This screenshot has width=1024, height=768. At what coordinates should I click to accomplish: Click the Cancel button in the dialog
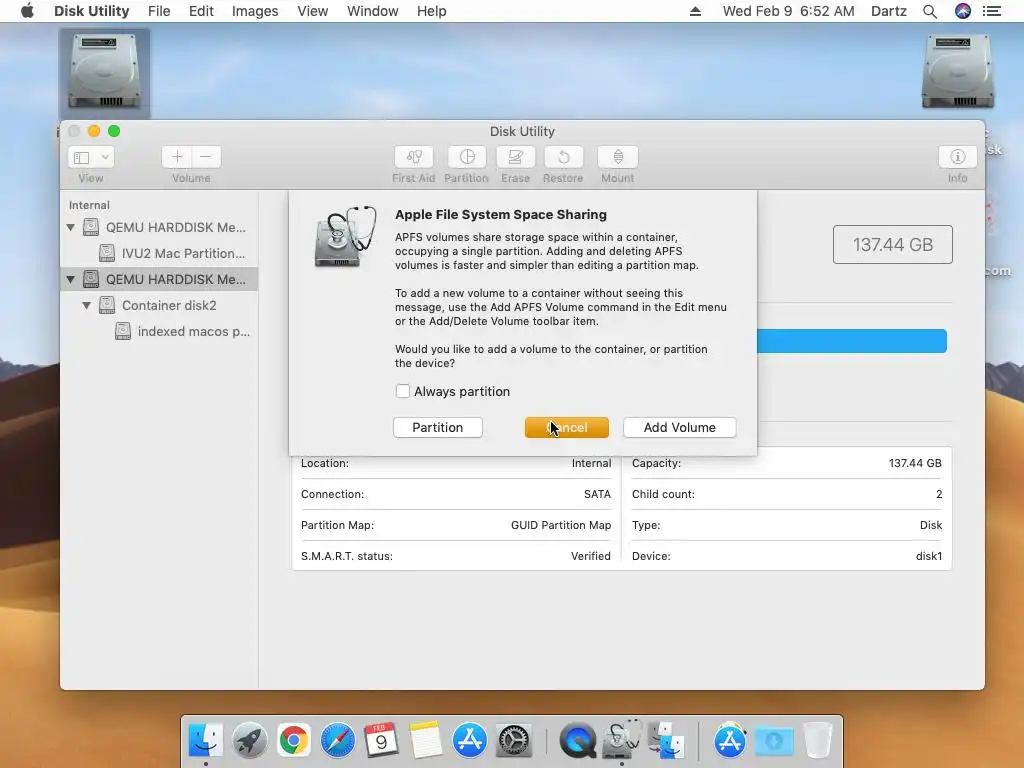pyautogui.click(x=567, y=427)
